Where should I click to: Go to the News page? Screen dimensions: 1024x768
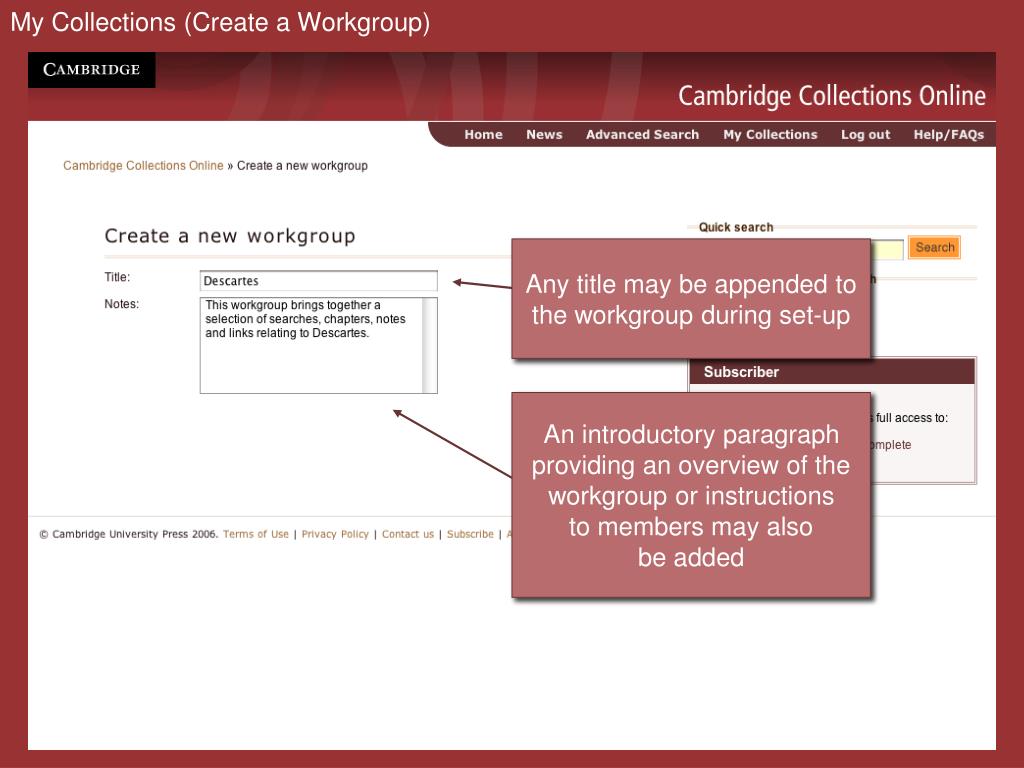pyautogui.click(x=544, y=135)
